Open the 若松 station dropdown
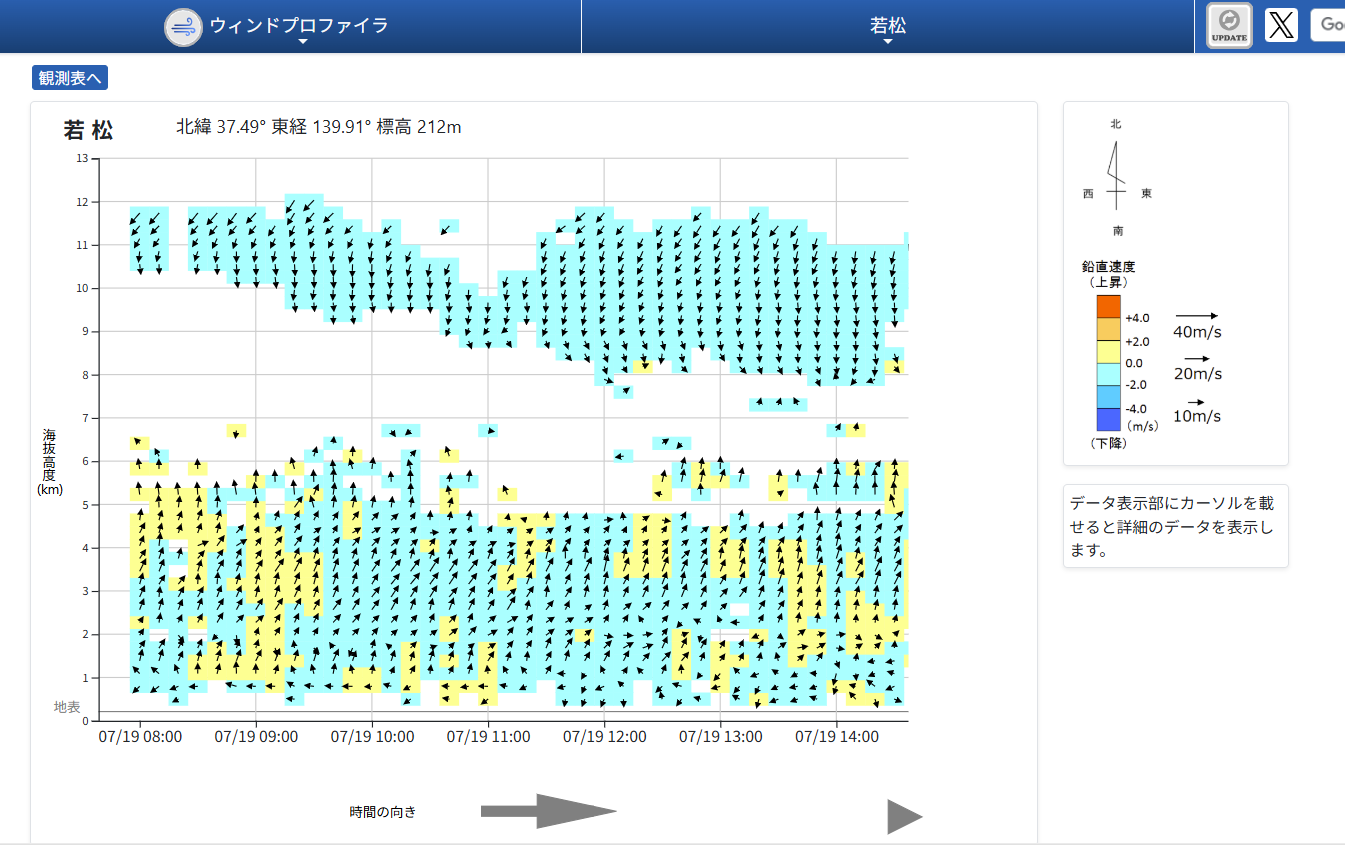The width and height of the screenshot is (1345, 845). (887, 27)
